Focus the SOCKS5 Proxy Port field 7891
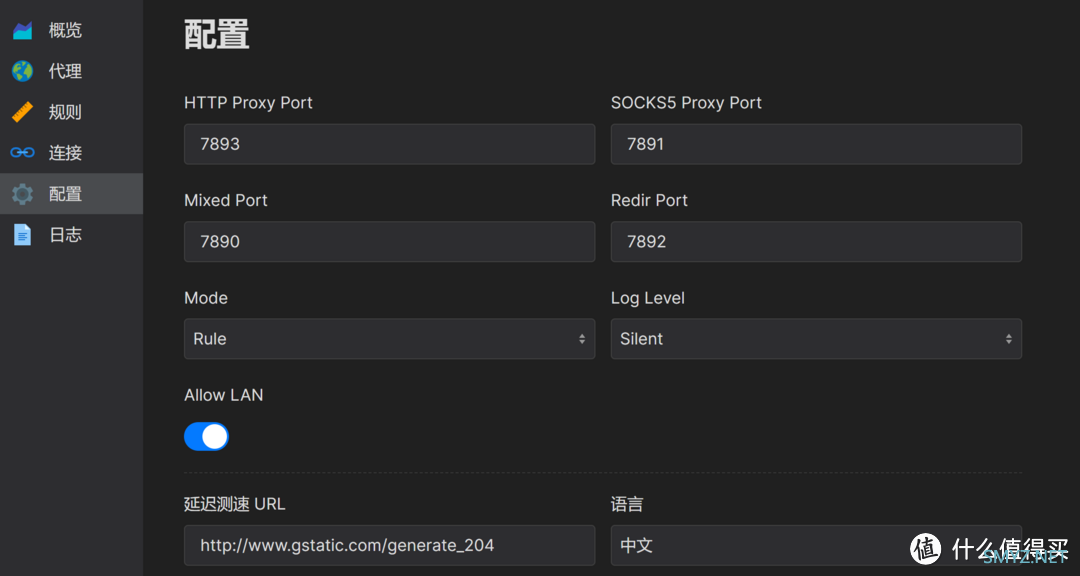The width and height of the screenshot is (1080, 576). (x=816, y=144)
